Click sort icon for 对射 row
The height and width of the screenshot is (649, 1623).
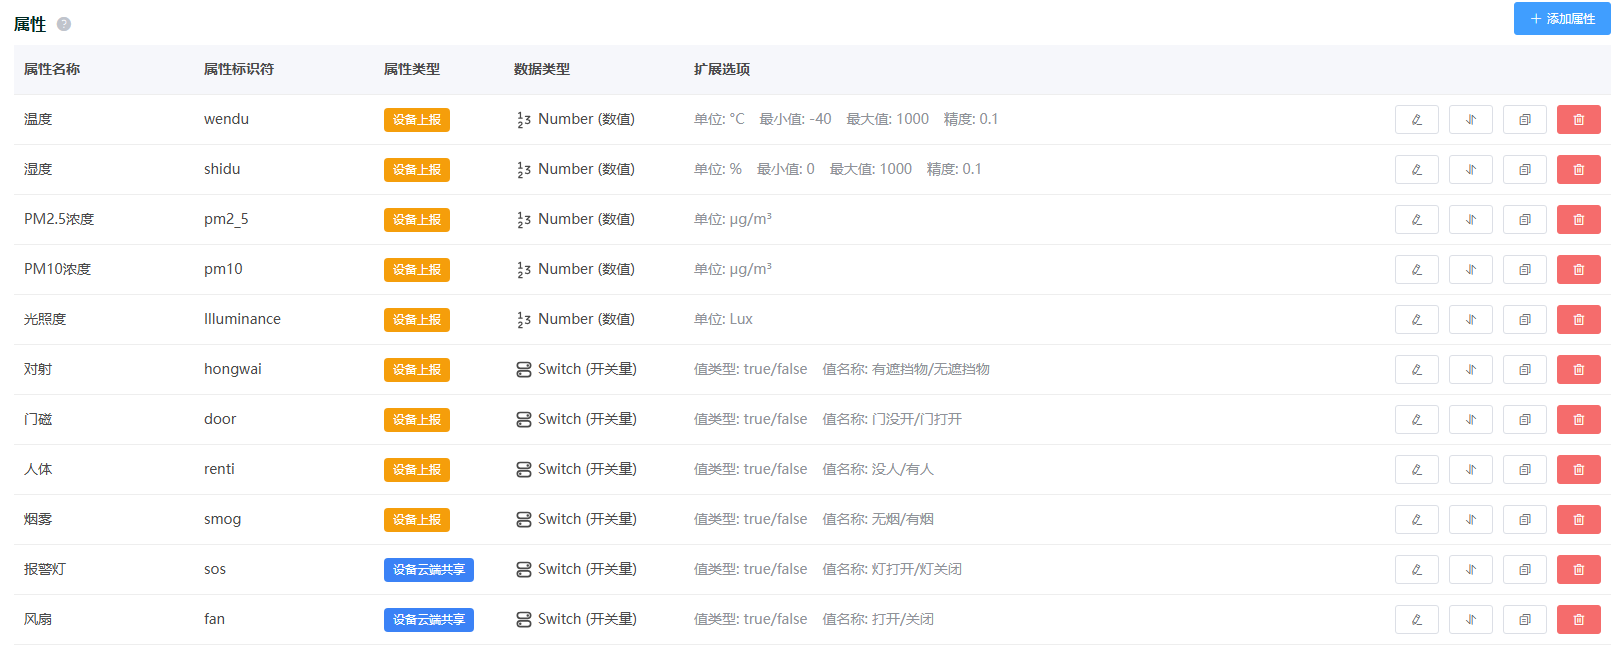pyautogui.click(x=1470, y=370)
